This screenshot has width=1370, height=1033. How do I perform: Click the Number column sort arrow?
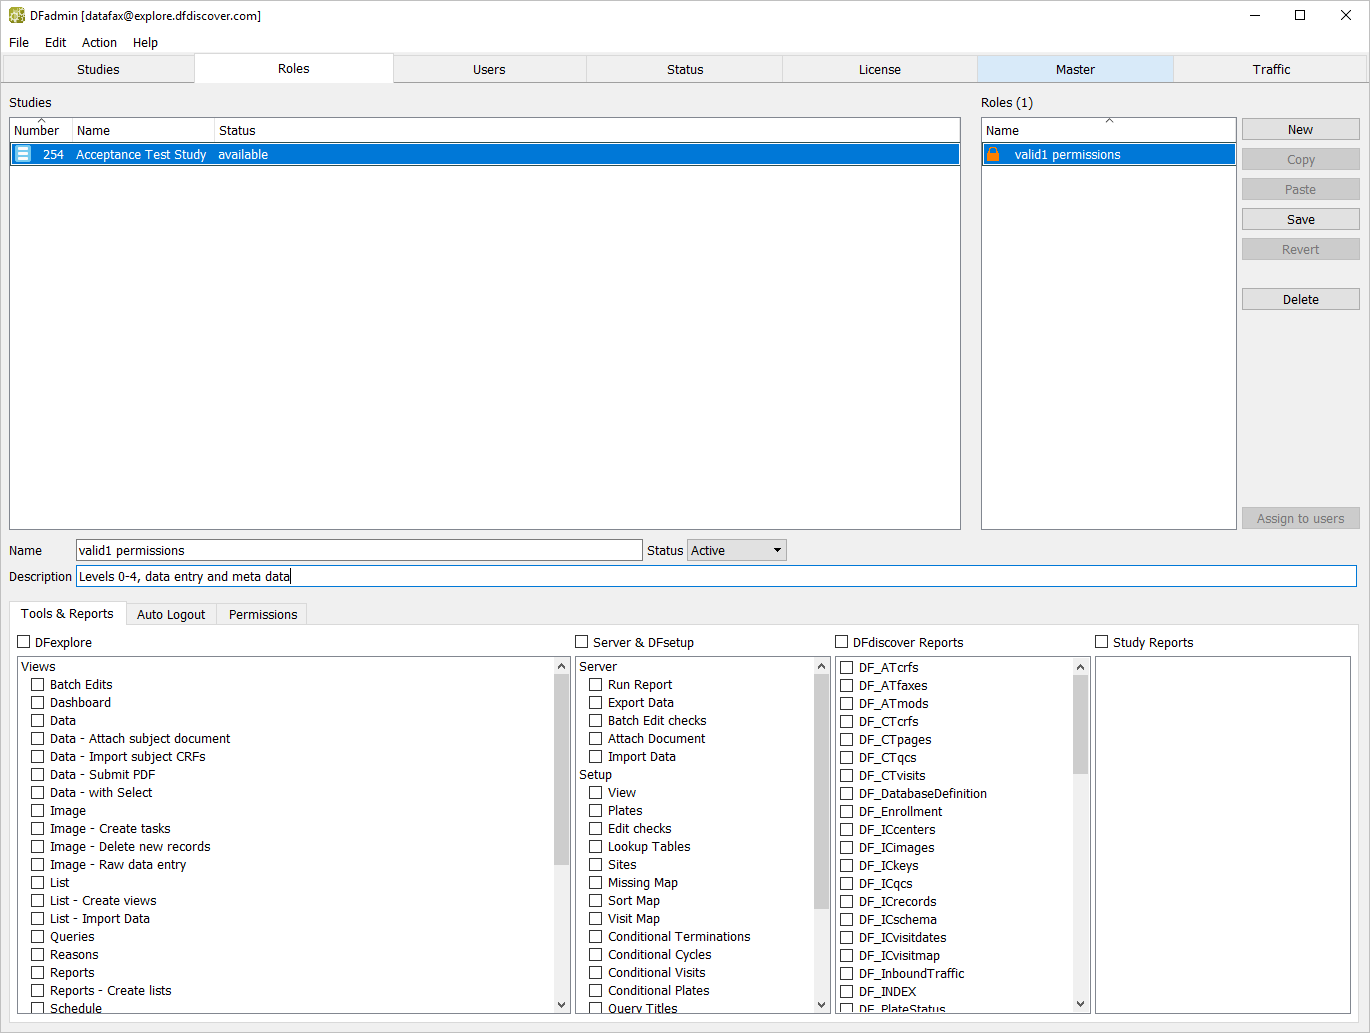click(x=42, y=121)
